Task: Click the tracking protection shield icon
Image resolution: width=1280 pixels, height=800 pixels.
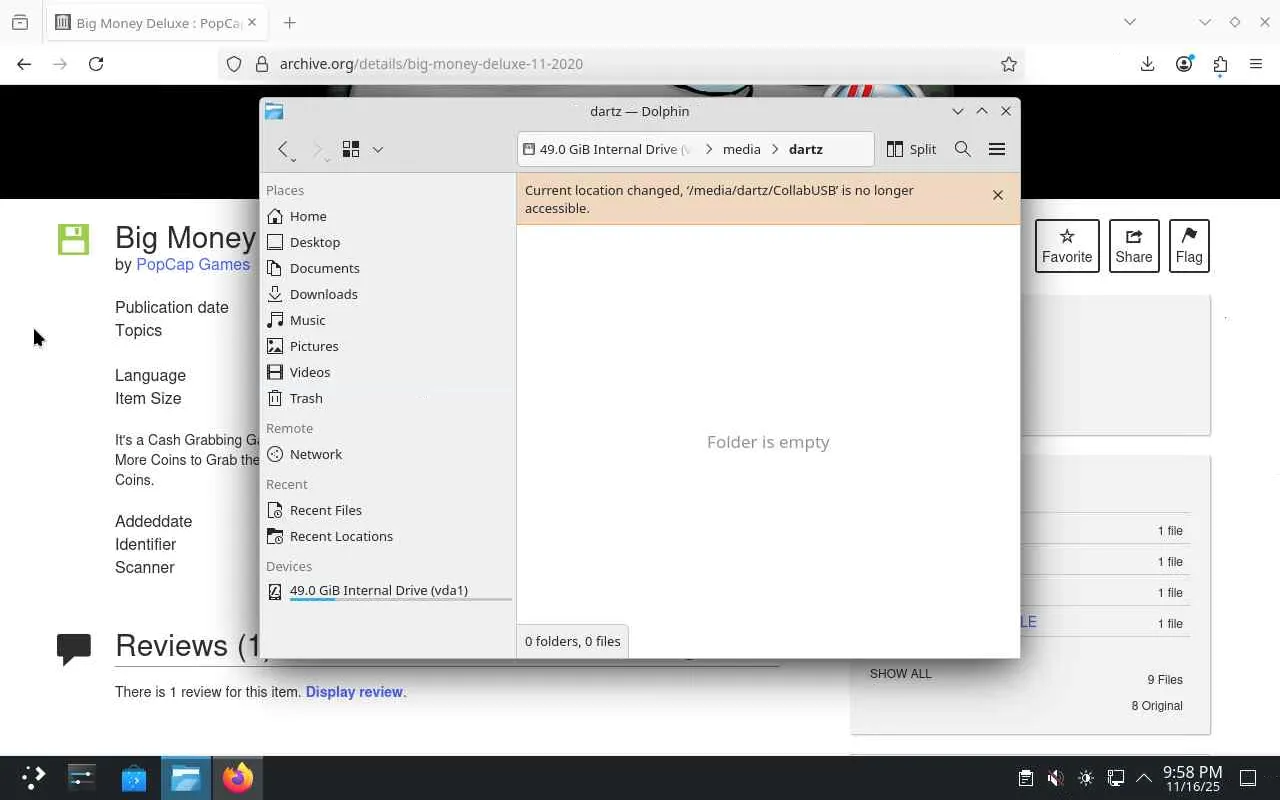Action: [x=234, y=64]
